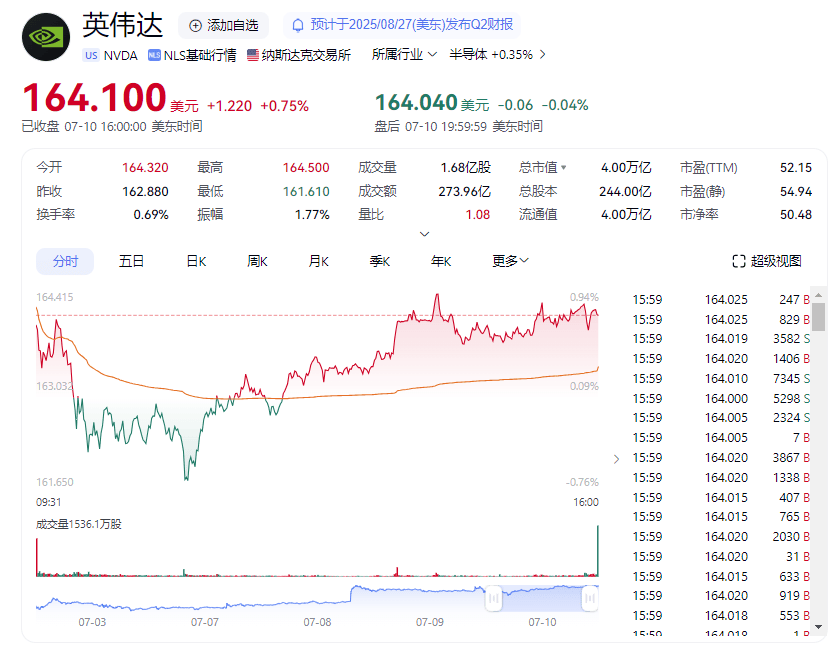Screen dimensions: 839x651
Task: Select the 分时 chart view
Action: pos(64,260)
